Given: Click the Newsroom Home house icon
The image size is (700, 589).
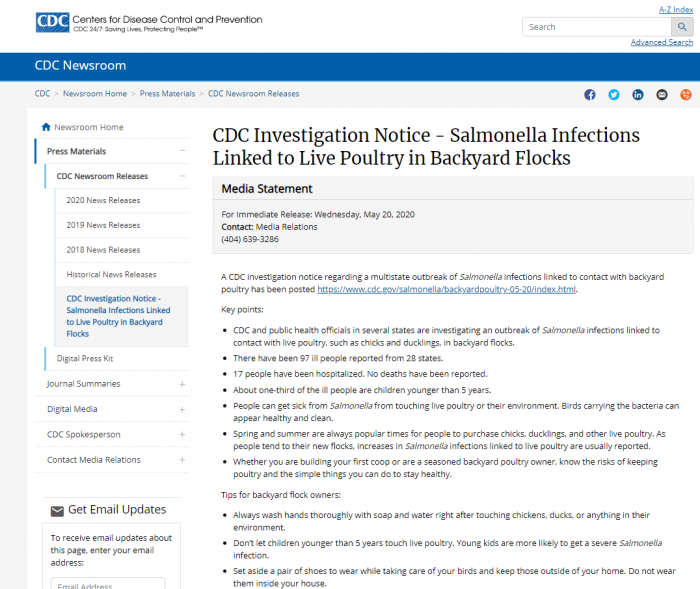Looking at the screenshot, I should click(46, 127).
